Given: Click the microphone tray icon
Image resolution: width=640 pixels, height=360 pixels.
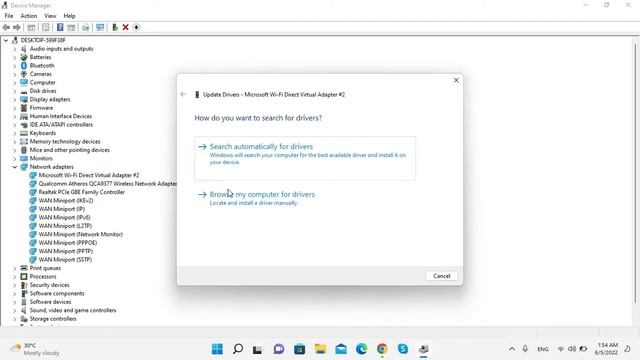Looking at the screenshot, I should (x=525, y=349).
